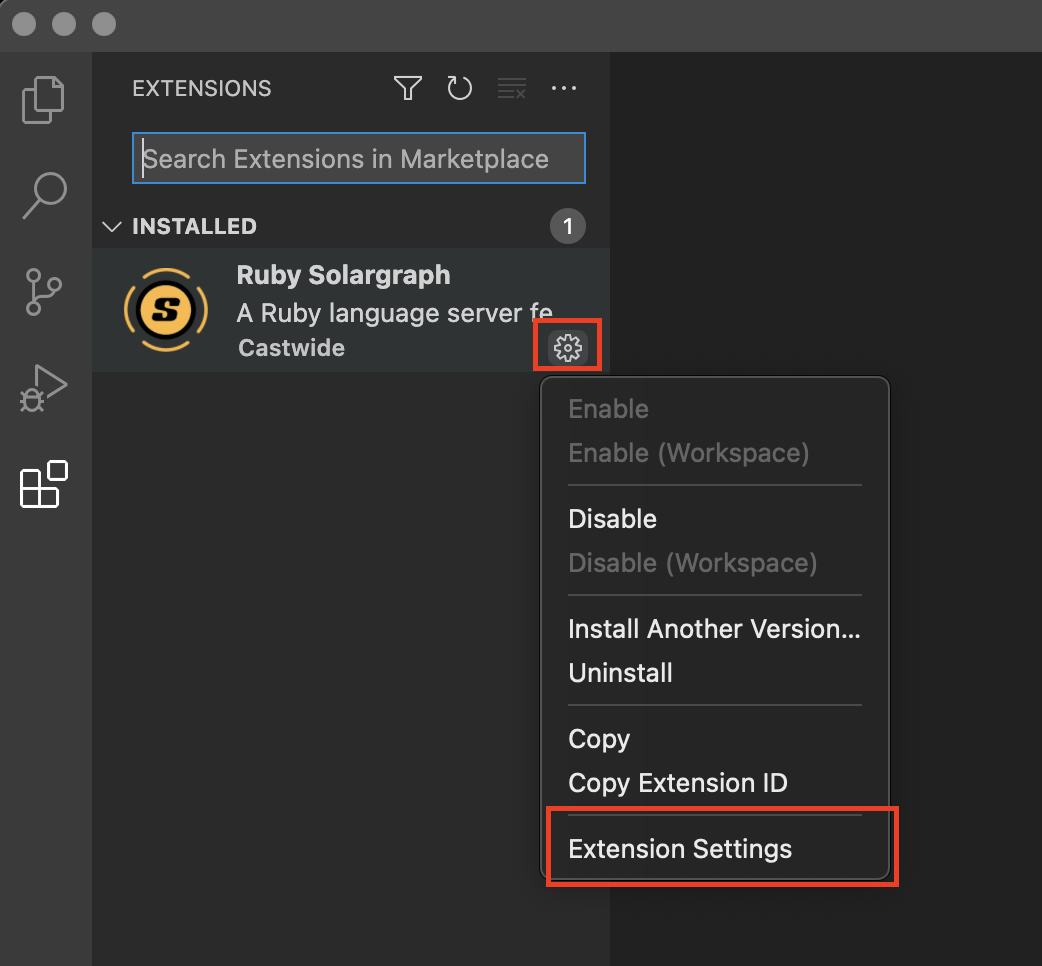Select the Extensions icon in the activity bar
This screenshot has width=1042, height=966.
[x=42, y=484]
